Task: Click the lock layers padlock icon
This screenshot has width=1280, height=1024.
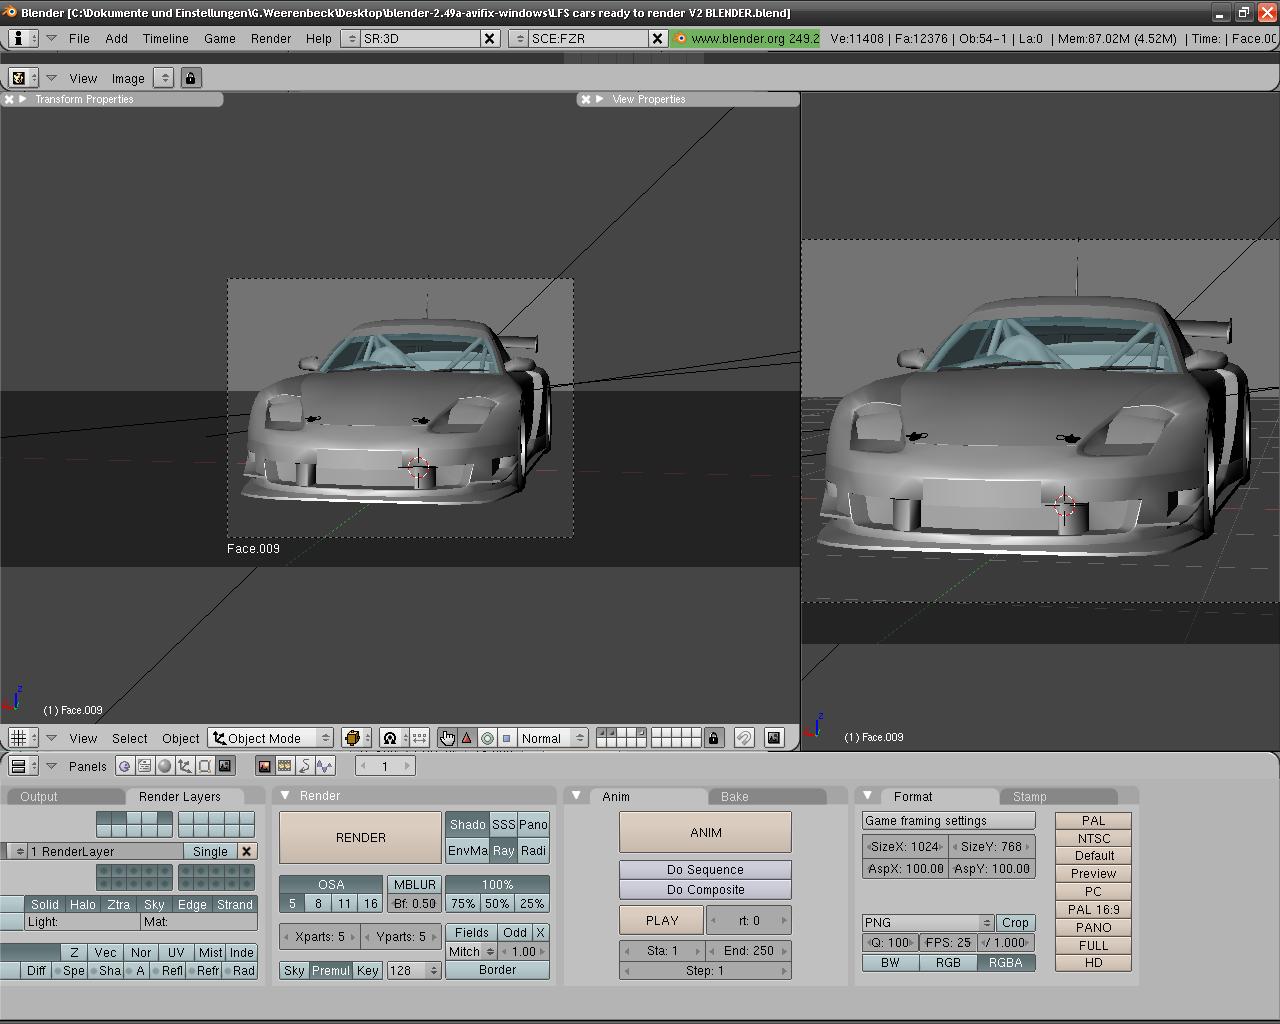Action: point(713,738)
